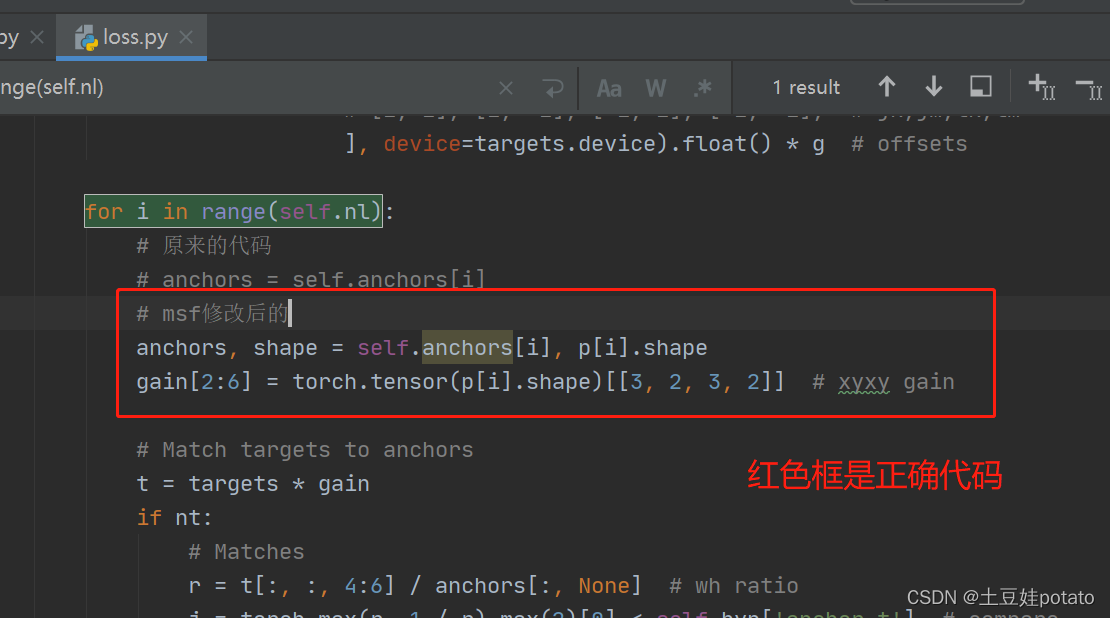
Task: Click the line 'gain[2:6] = torch.tensor'
Action: click(460, 382)
